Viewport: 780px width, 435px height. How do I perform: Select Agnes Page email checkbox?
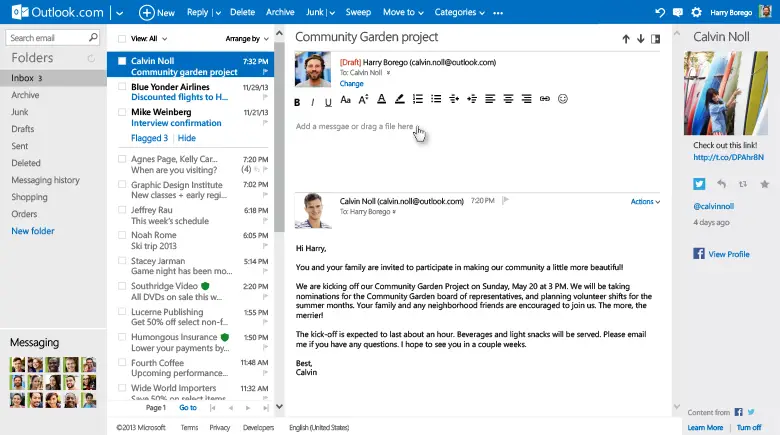click(x=121, y=159)
